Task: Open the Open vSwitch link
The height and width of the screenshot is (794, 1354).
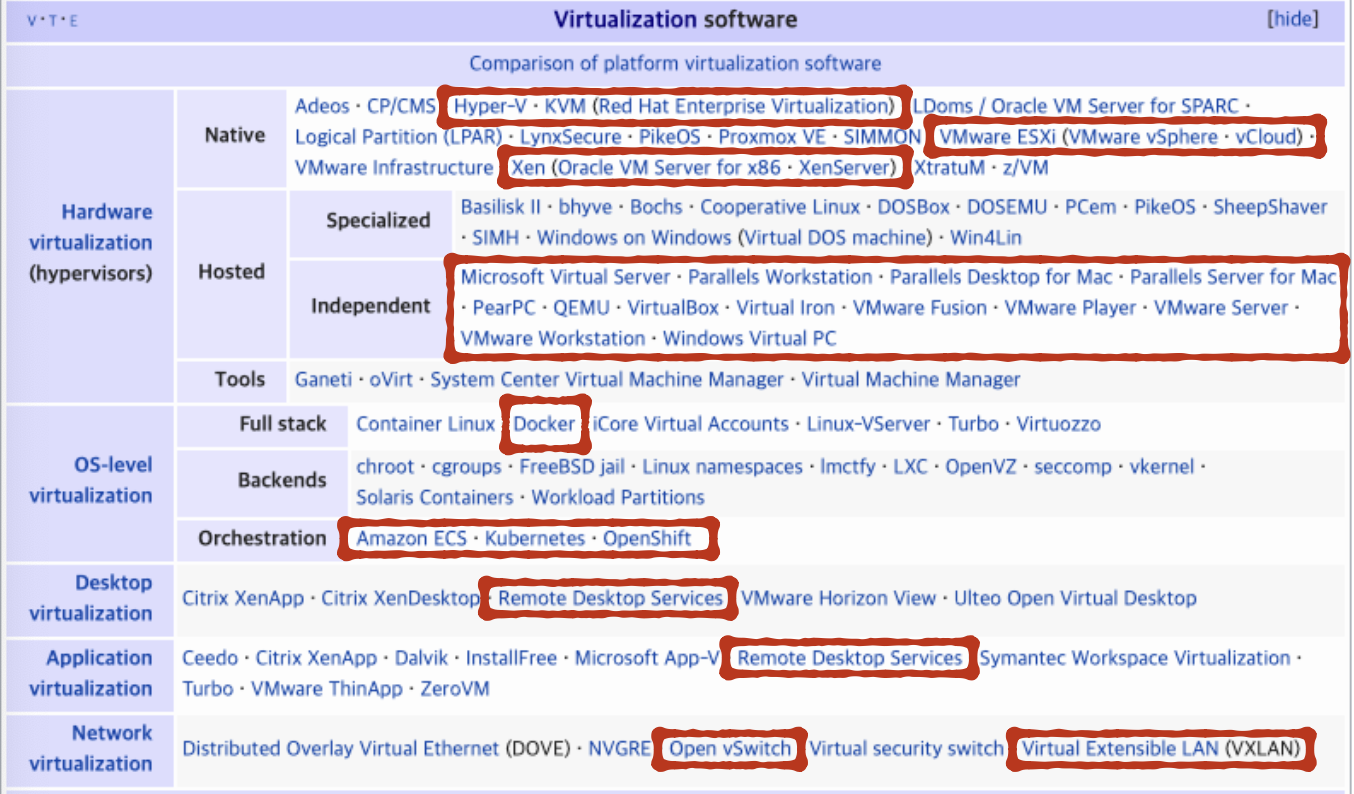Action: coord(731,748)
